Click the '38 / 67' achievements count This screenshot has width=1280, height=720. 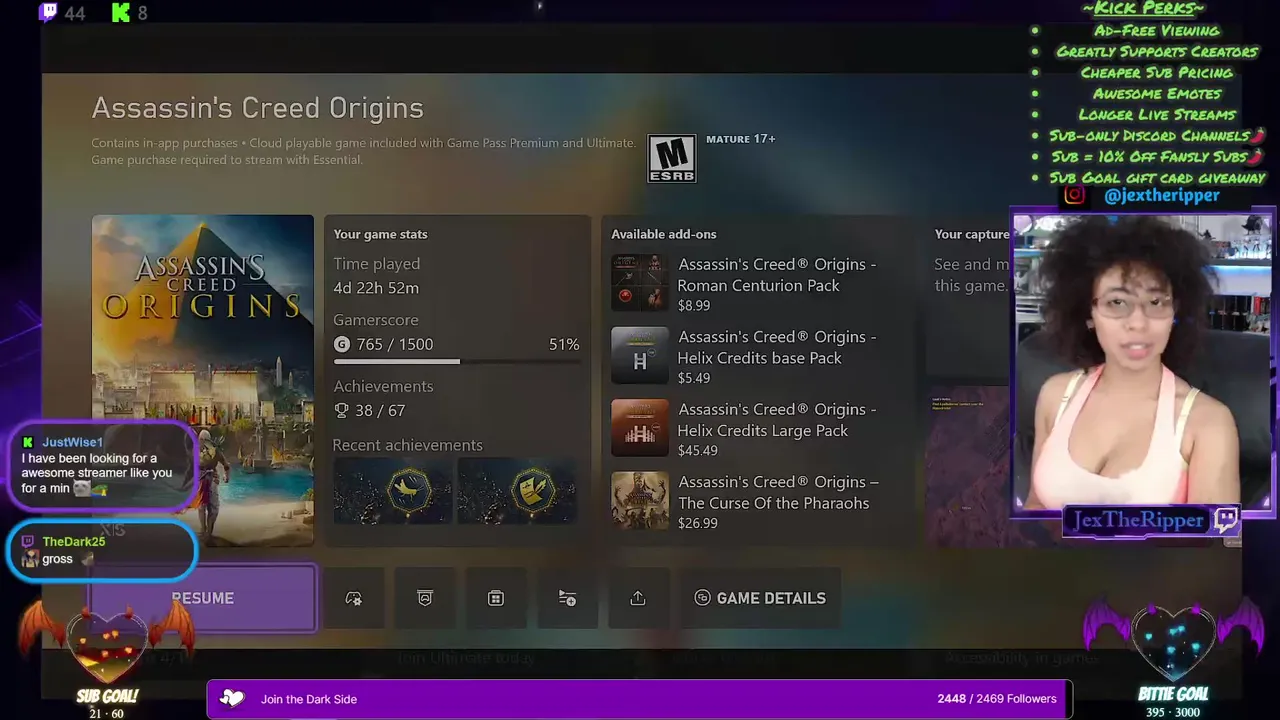pos(380,410)
